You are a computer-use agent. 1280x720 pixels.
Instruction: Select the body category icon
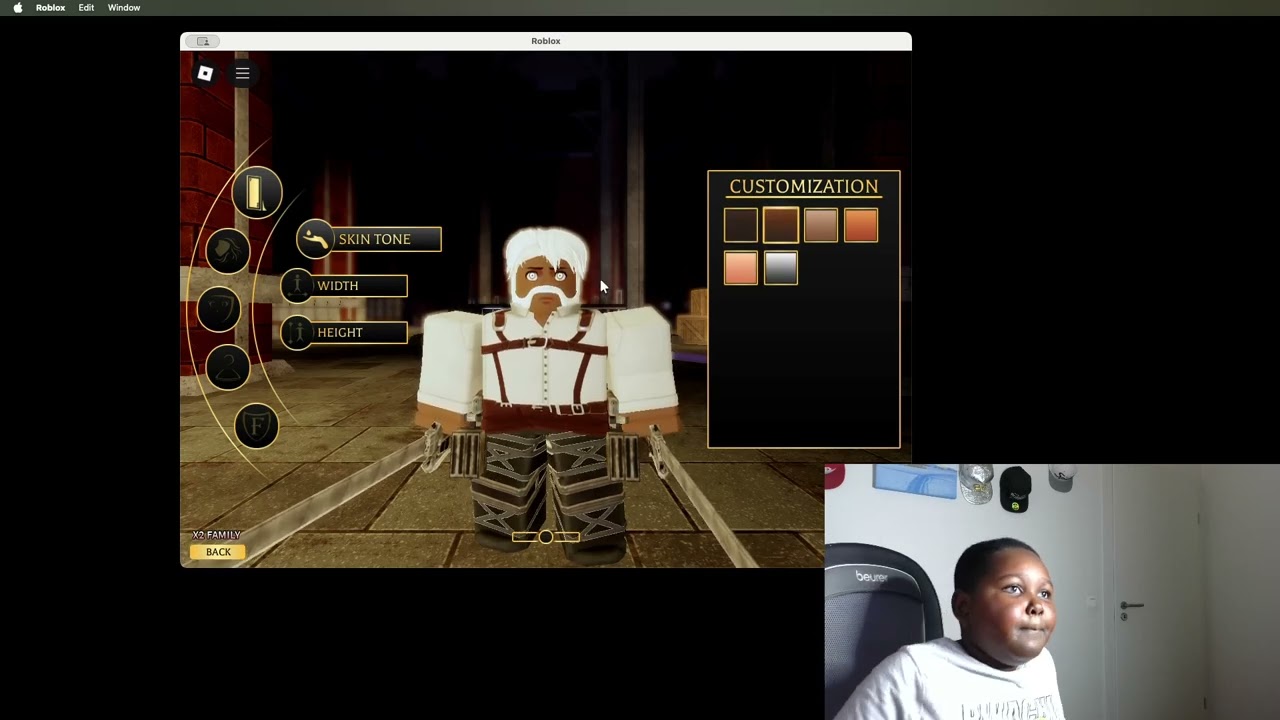tap(257, 192)
